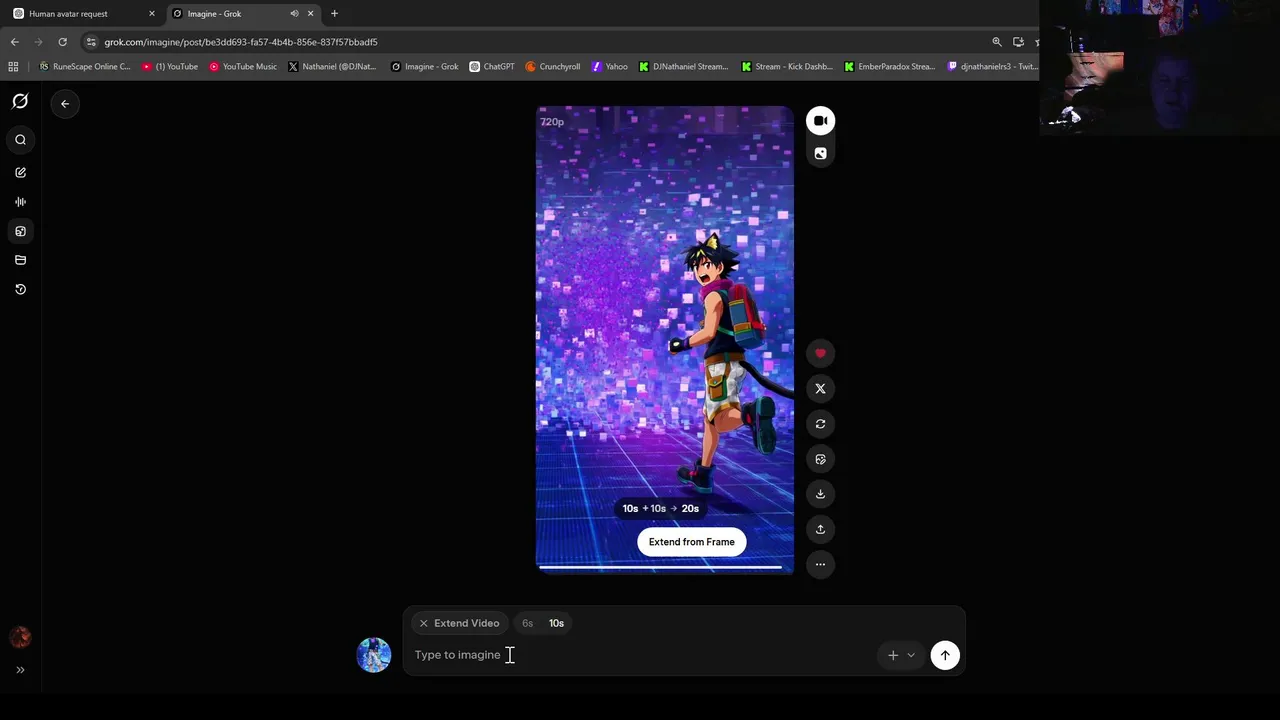This screenshot has height=720, width=1280.
Task: Open the Nathaniel X profile bookmark
Action: 333,67
